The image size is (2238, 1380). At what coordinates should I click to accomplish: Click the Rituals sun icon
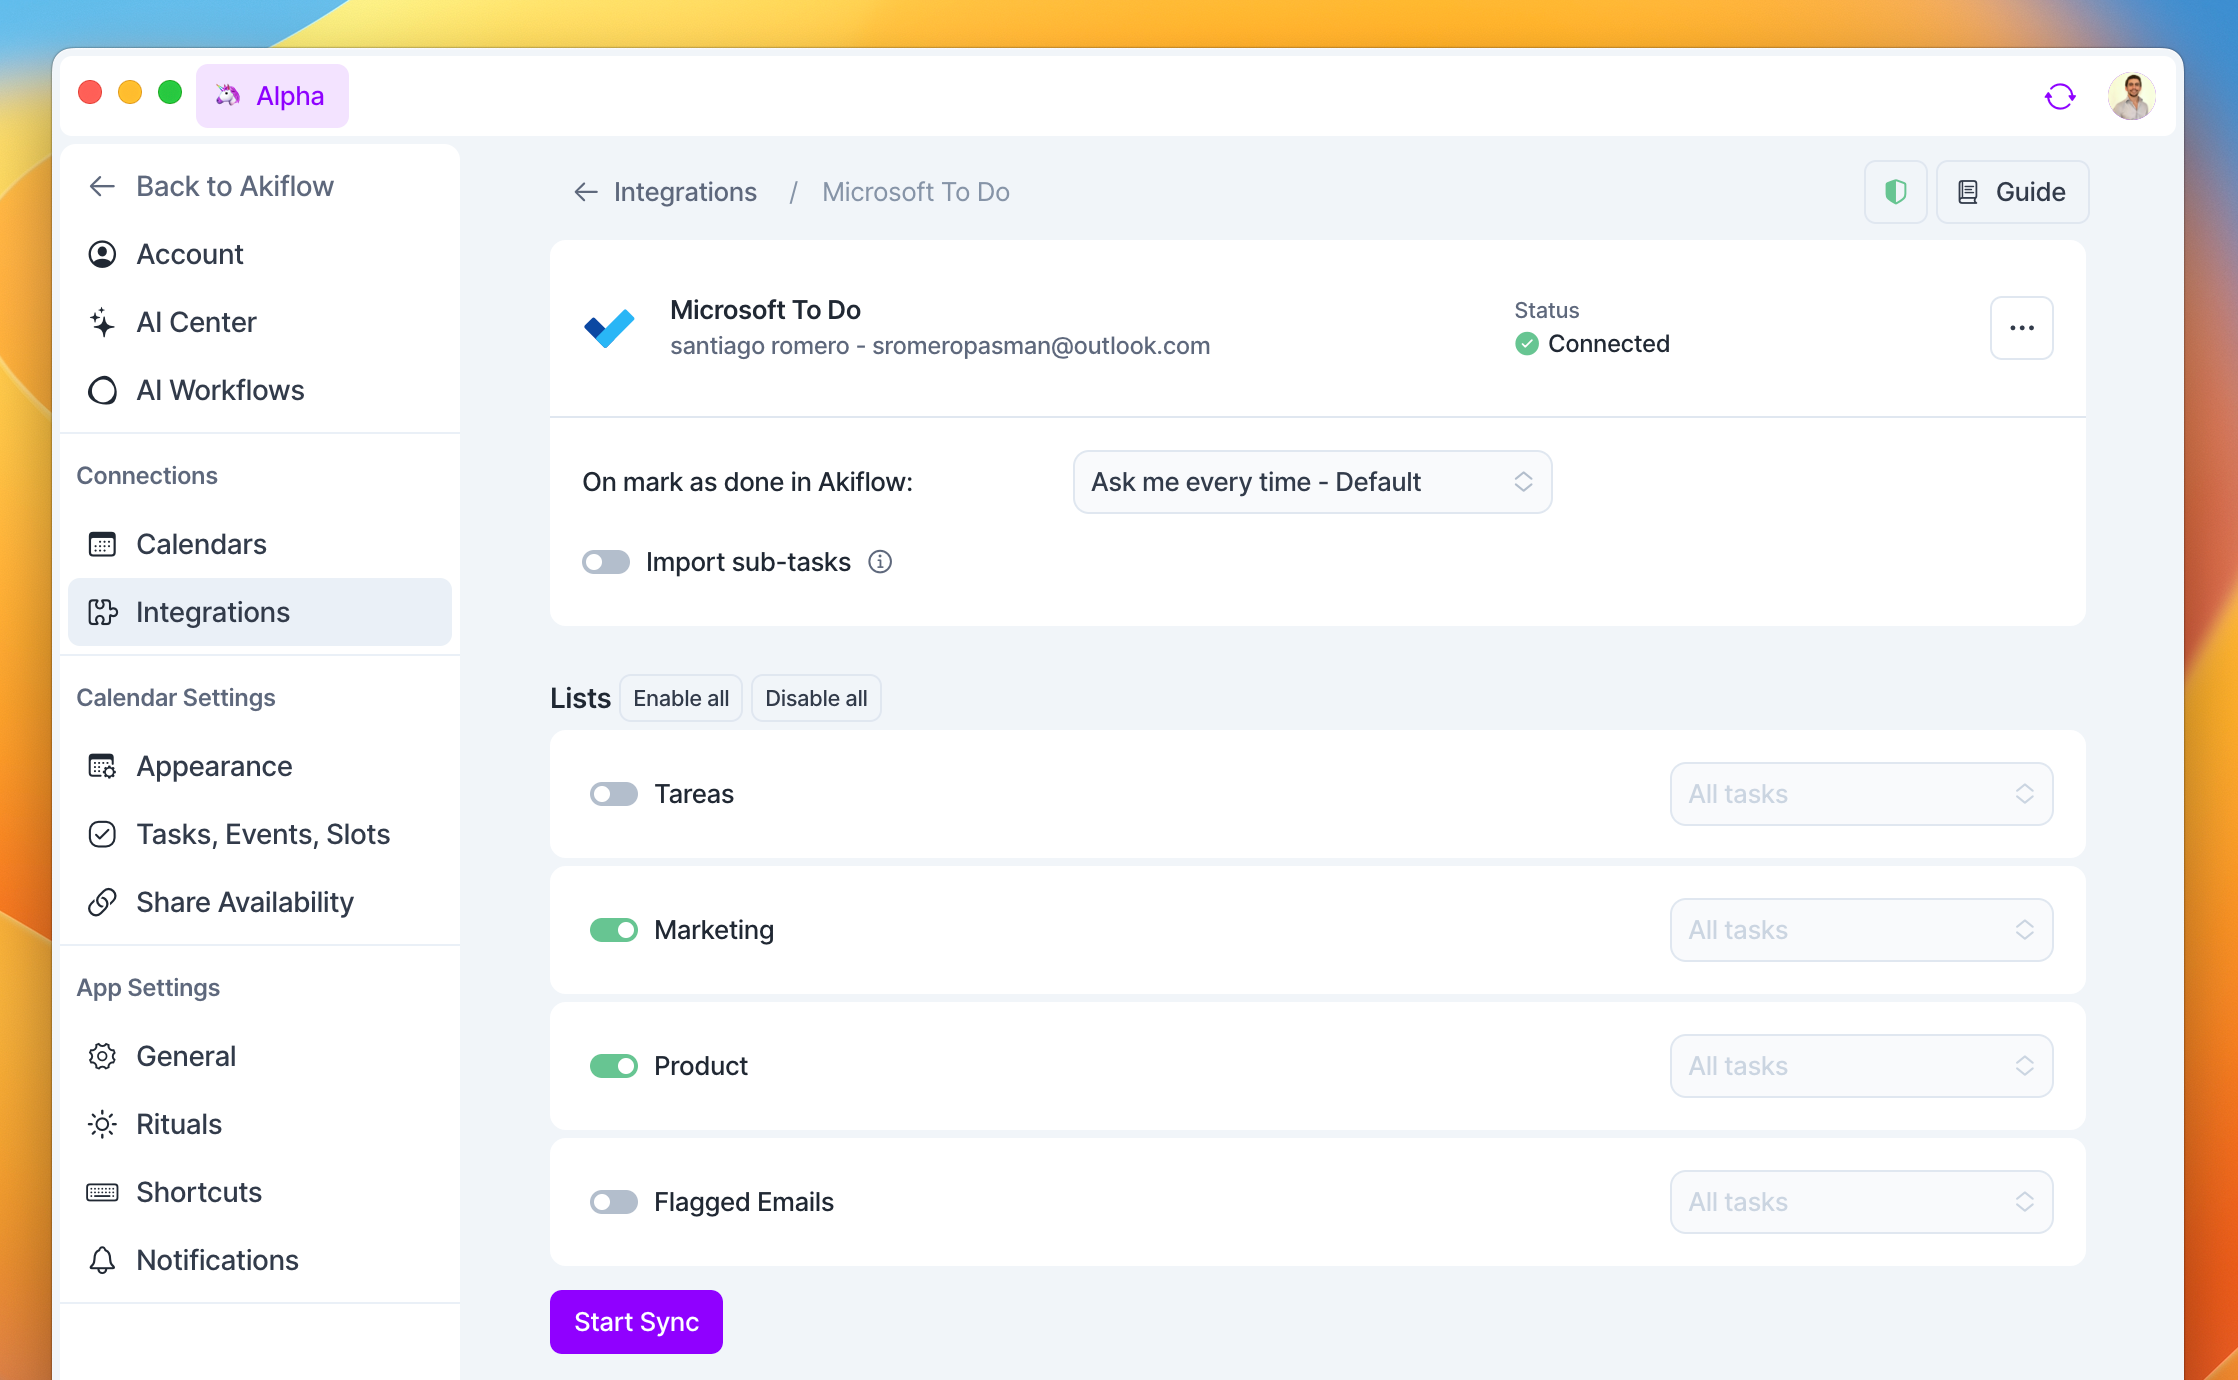pos(102,1124)
